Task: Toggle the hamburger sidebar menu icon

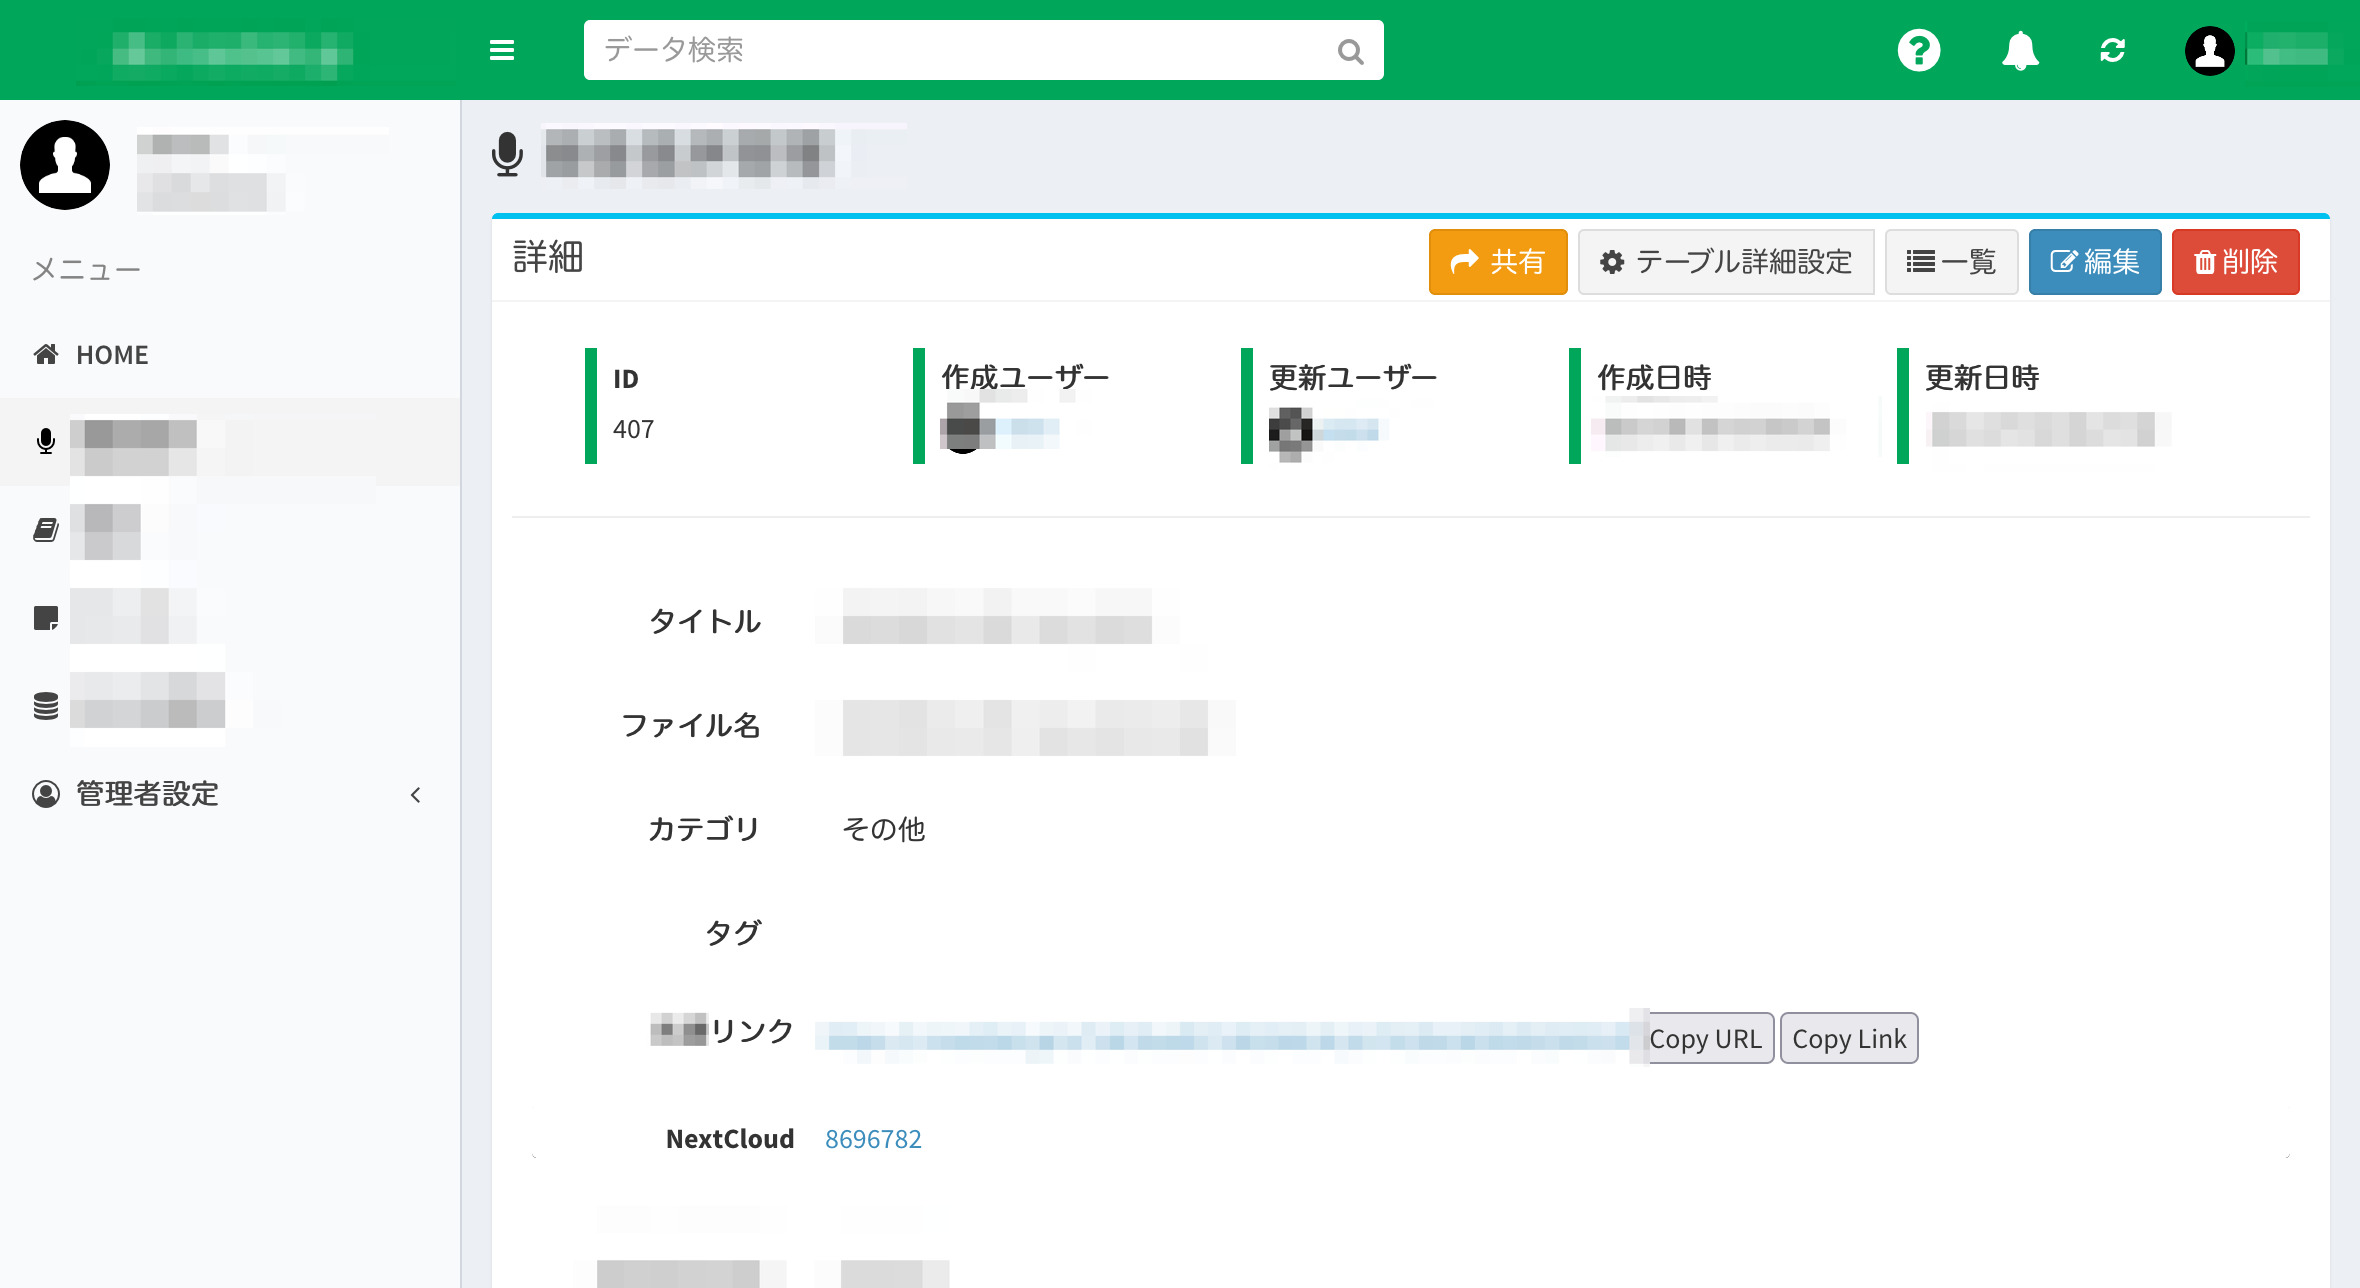Action: tap(502, 50)
